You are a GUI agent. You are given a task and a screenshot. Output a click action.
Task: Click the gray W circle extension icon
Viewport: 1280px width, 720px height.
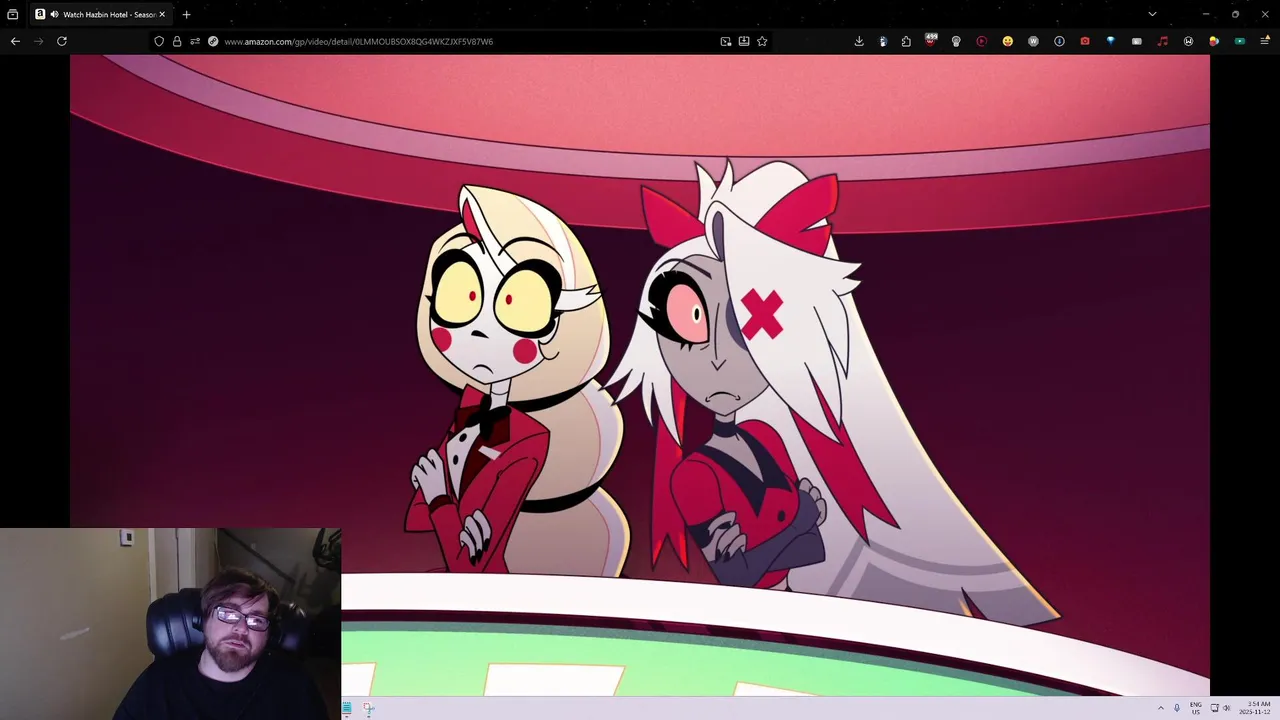pyautogui.click(x=1033, y=41)
